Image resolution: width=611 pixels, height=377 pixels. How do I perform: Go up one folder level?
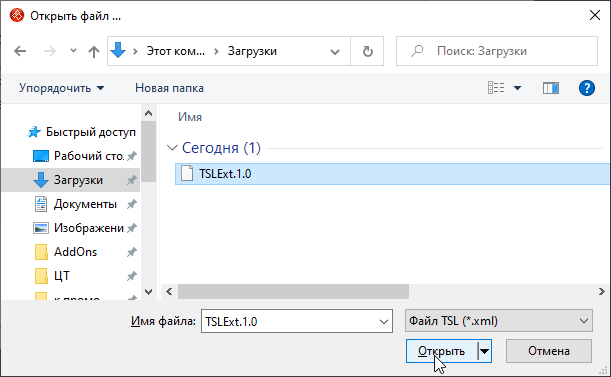pos(94,51)
